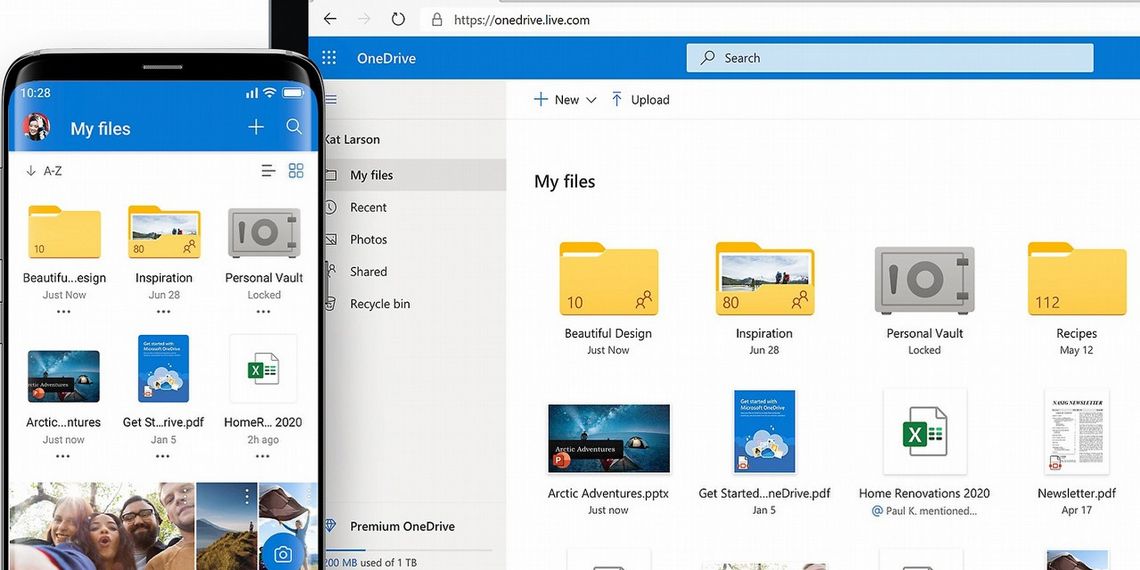Open Newsletter.pdf thumbnail
The height and width of the screenshot is (570, 1140).
(x=1077, y=432)
